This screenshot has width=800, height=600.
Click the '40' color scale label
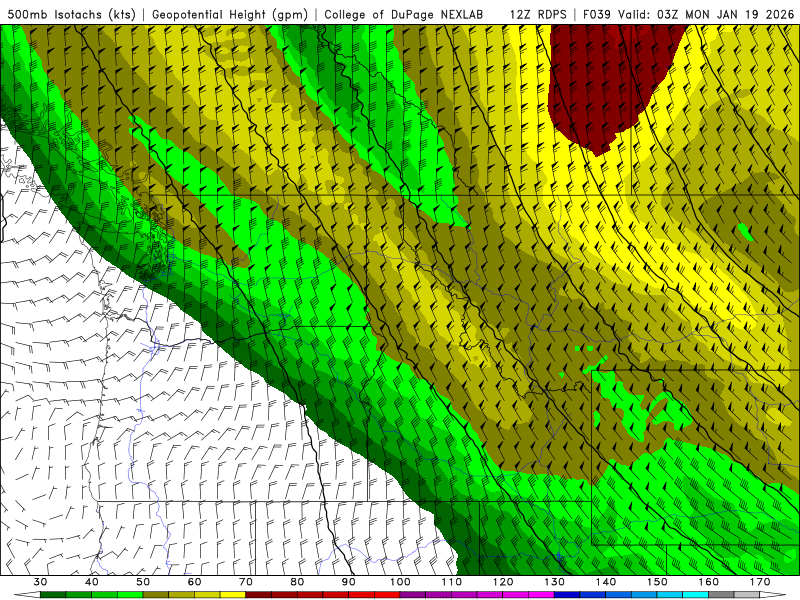click(x=92, y=582)
